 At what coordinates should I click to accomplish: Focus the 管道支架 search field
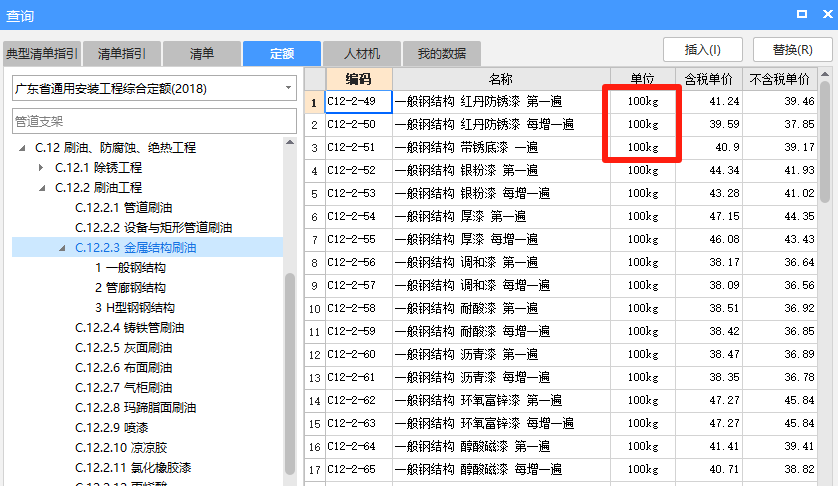point(154,121)
